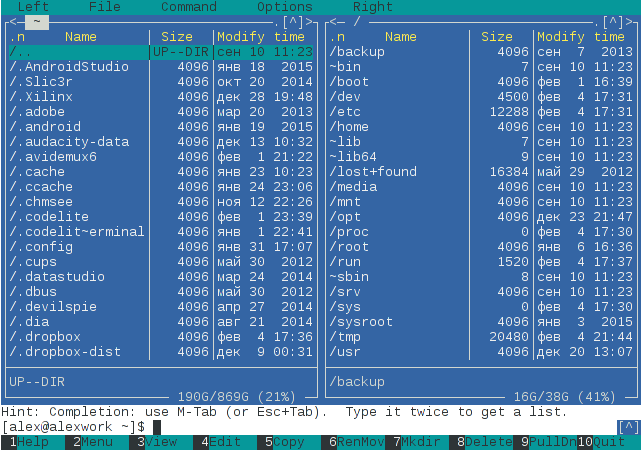This screenshot has height=450, width=642.
Task: Open the Options menu
Action: (285, 7)
